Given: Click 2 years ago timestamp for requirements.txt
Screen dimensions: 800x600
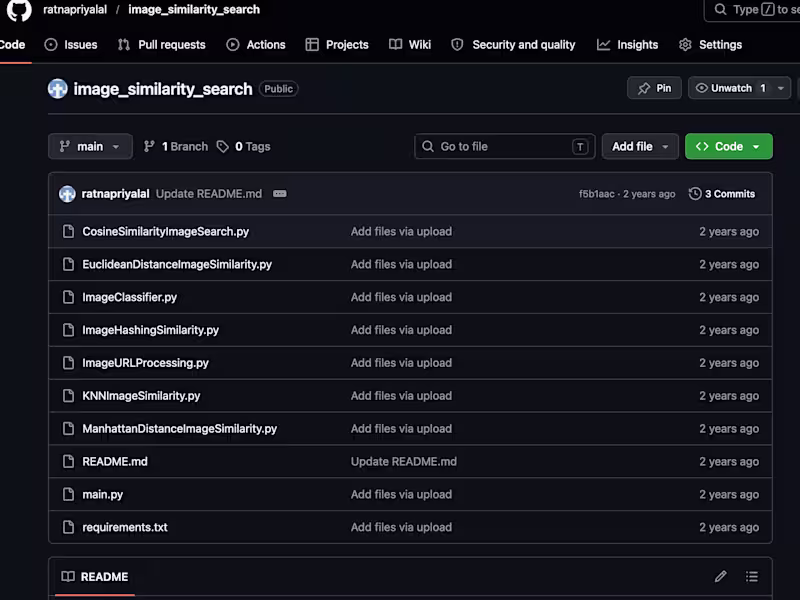Looking at the screenshot, I should pos(729,528).
